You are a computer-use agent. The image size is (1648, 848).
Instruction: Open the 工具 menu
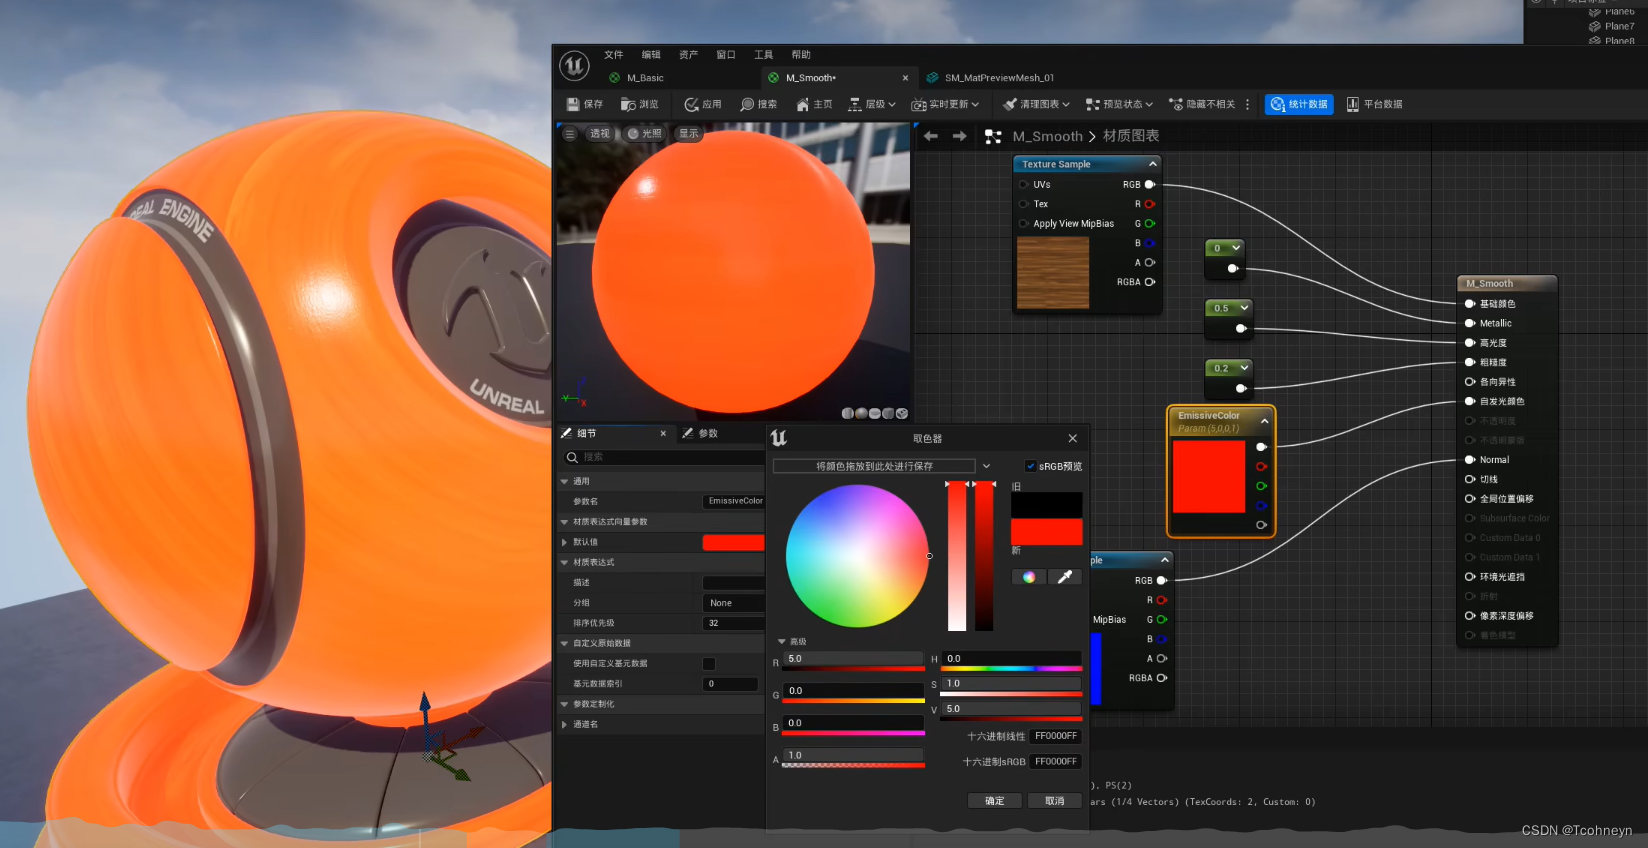point(764,55)
